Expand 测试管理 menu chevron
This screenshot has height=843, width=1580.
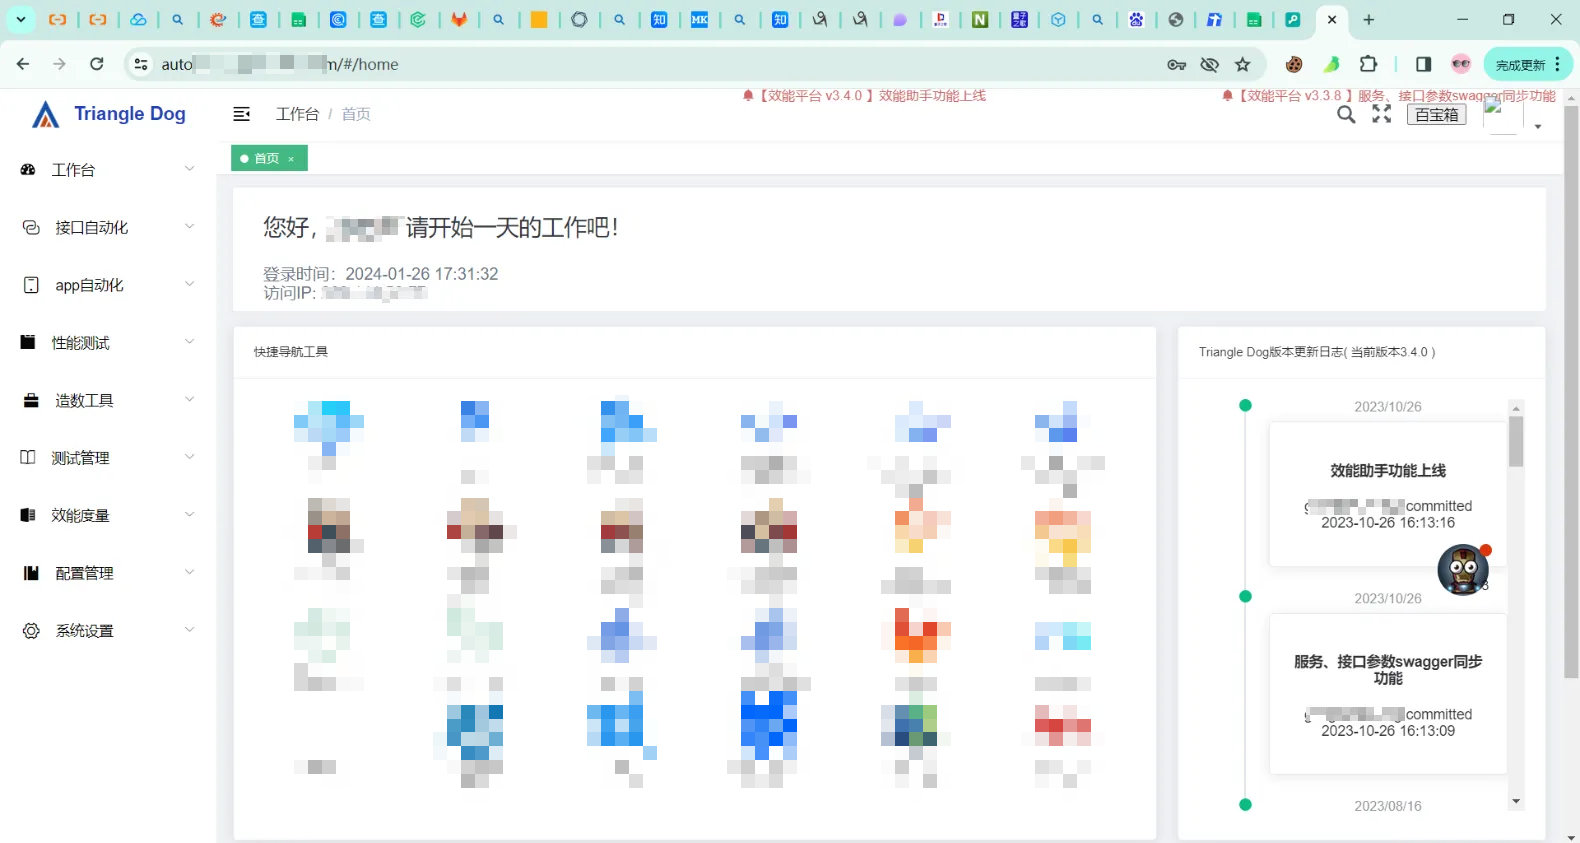pos(189,457)
